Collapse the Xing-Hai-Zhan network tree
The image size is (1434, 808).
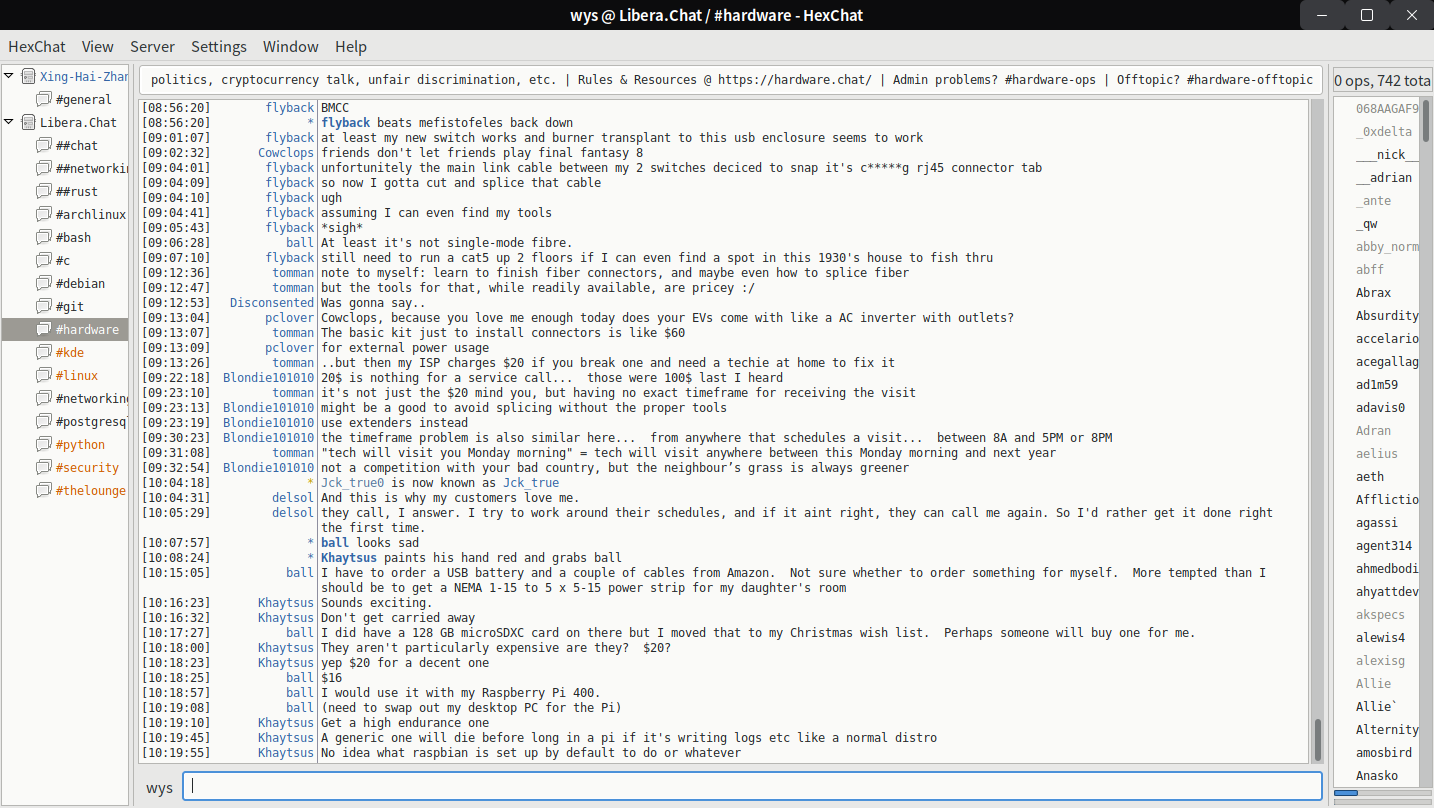click(x=10, y=76)
